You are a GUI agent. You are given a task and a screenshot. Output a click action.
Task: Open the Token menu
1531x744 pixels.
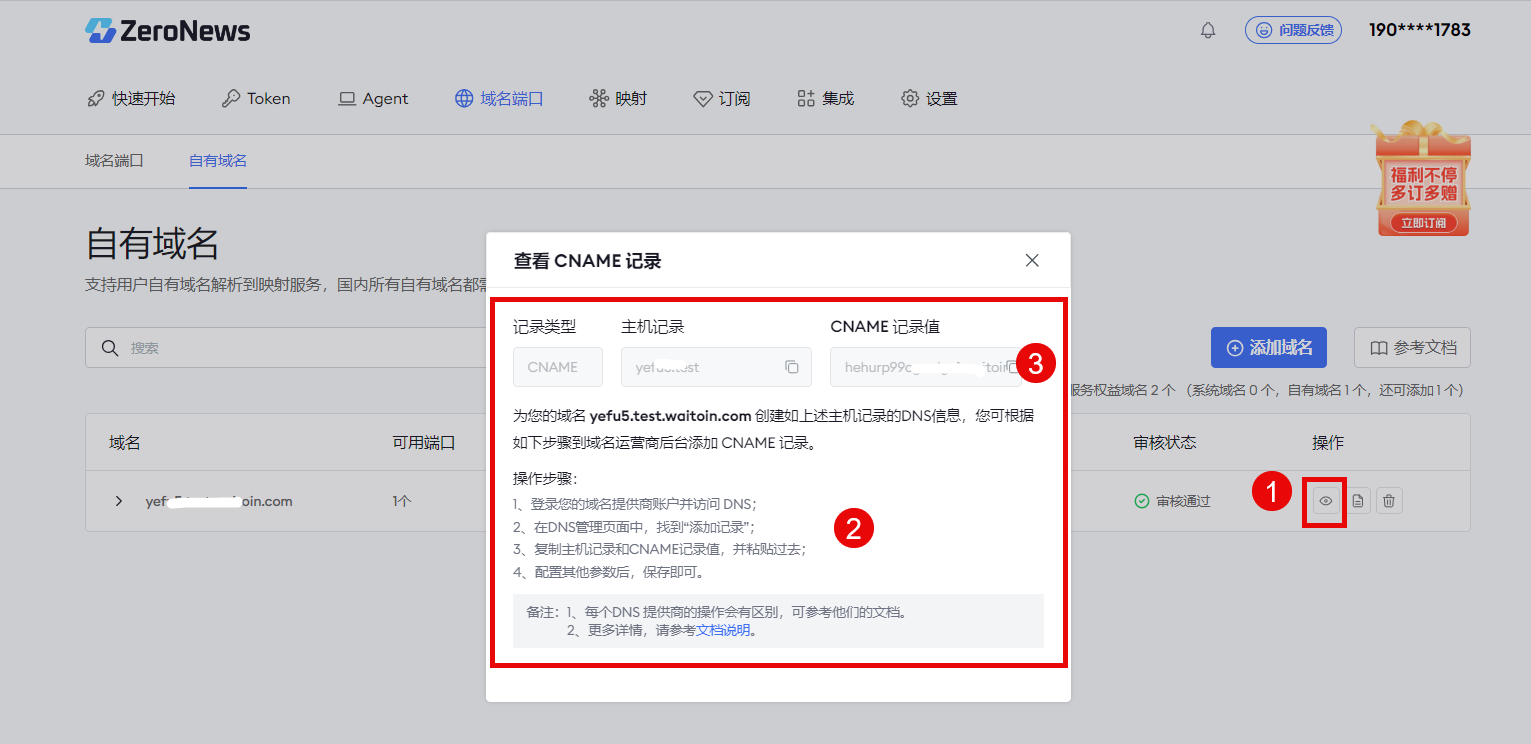coord(256,98)
